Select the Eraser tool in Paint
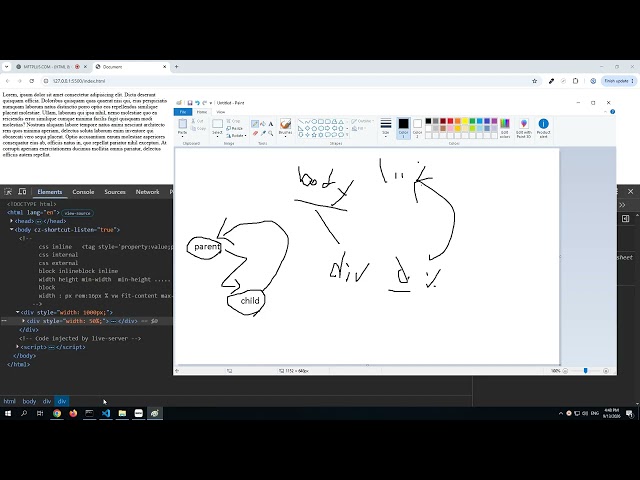The image size is (640, 480). click(255, 133)
